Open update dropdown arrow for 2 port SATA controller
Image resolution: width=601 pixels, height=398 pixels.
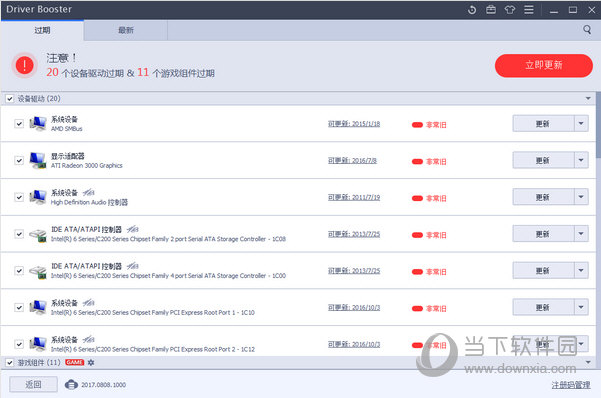point(581,234)
